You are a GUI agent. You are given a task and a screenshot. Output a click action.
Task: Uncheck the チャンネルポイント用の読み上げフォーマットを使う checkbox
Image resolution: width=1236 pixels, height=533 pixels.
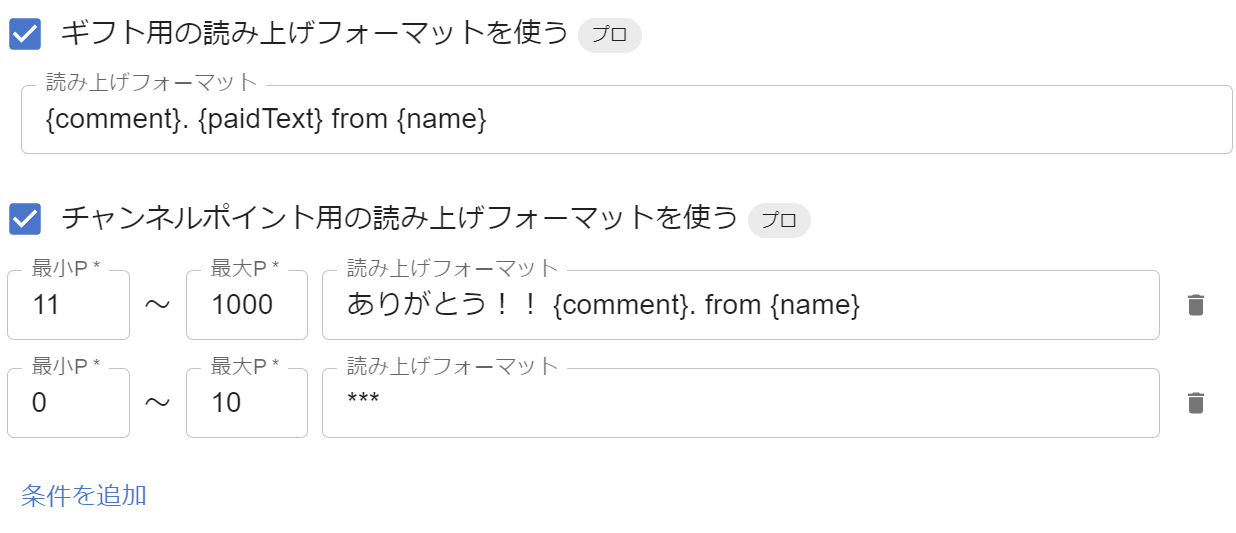(x=25, y=219)
